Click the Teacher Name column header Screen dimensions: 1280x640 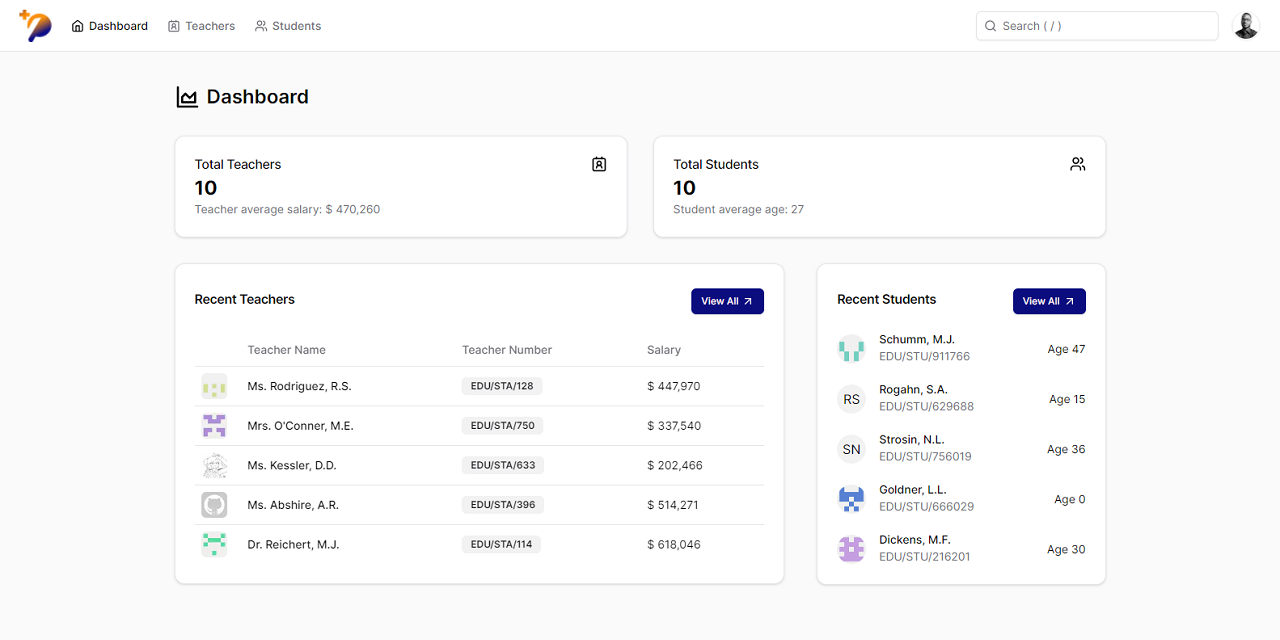[286, 350]
